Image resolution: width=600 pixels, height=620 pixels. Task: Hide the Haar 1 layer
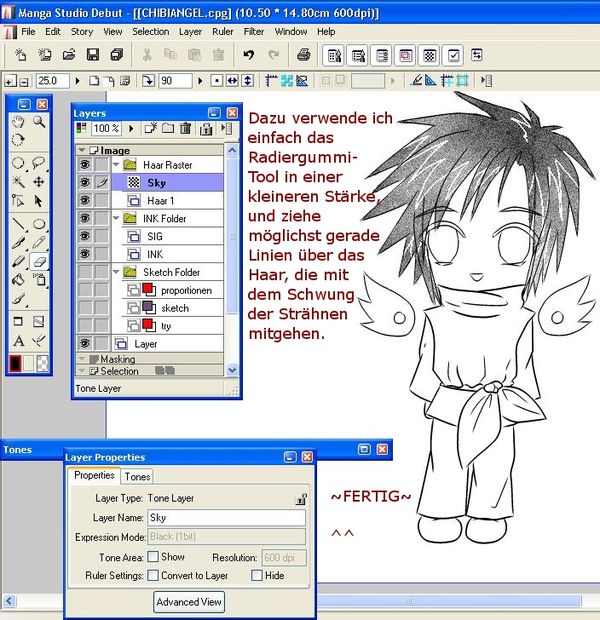[x=85, y=200]
